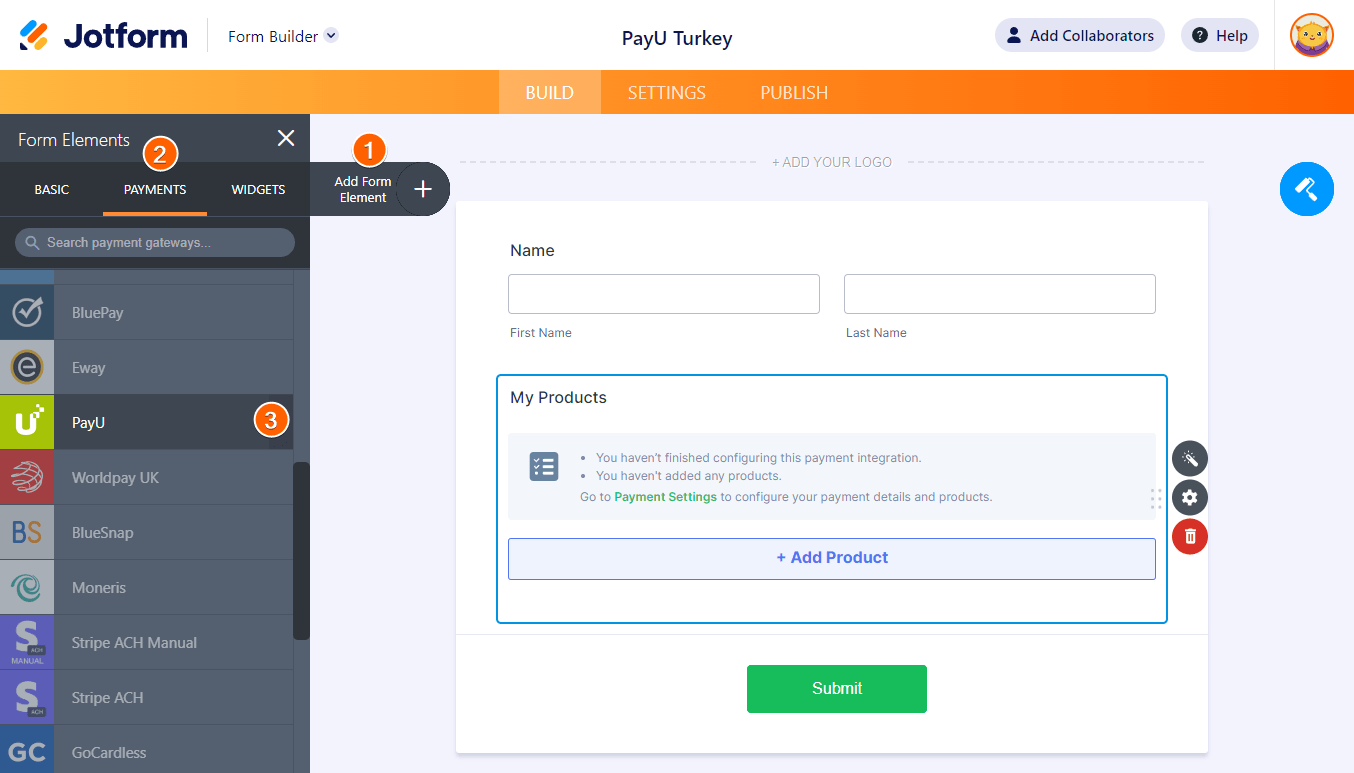Viewport: 1354px width, 773px height.
Task: Click the payment list scrollbar thumb
Action: coord(301,551)
